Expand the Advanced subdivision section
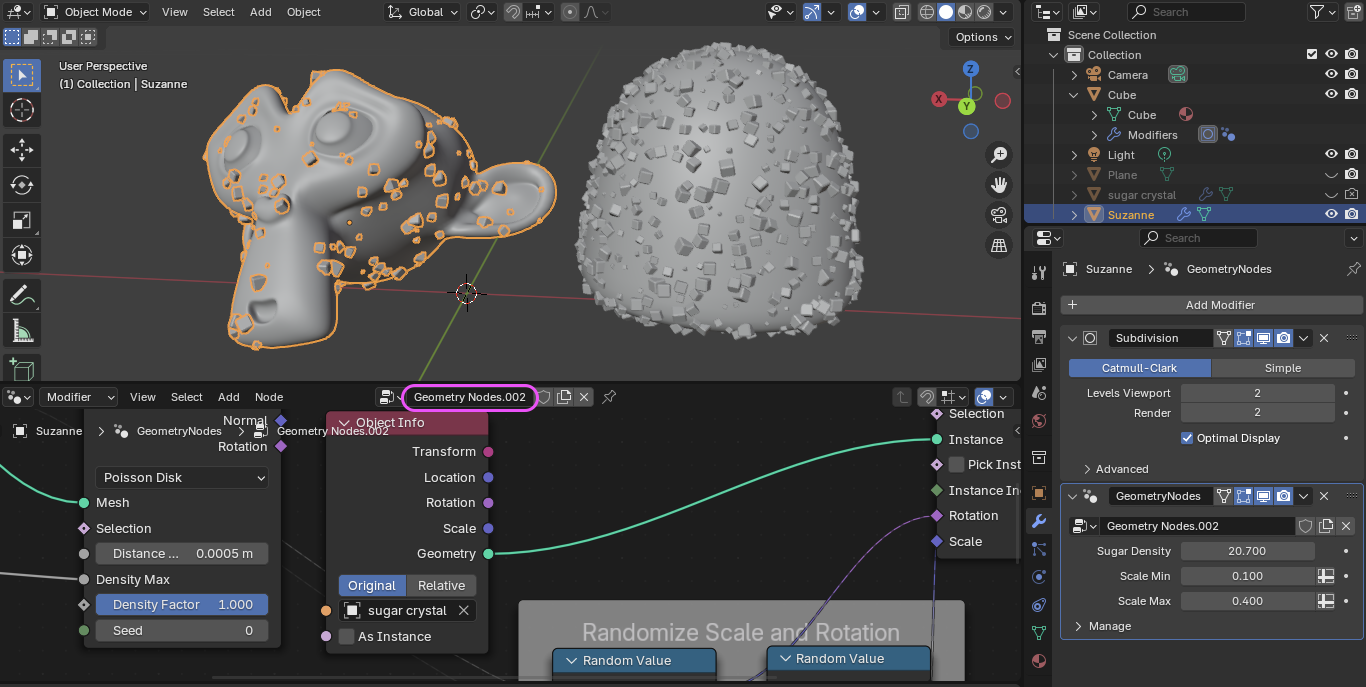Viewport: 1366px width, 687px height. (x=1120, y=469)
